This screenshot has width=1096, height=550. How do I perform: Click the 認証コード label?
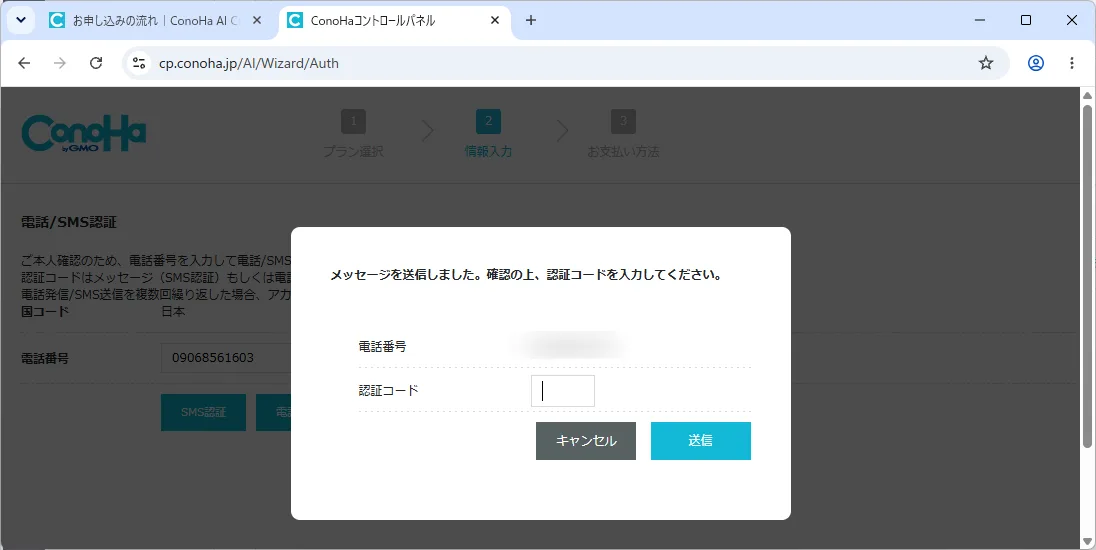pos(389,390)
